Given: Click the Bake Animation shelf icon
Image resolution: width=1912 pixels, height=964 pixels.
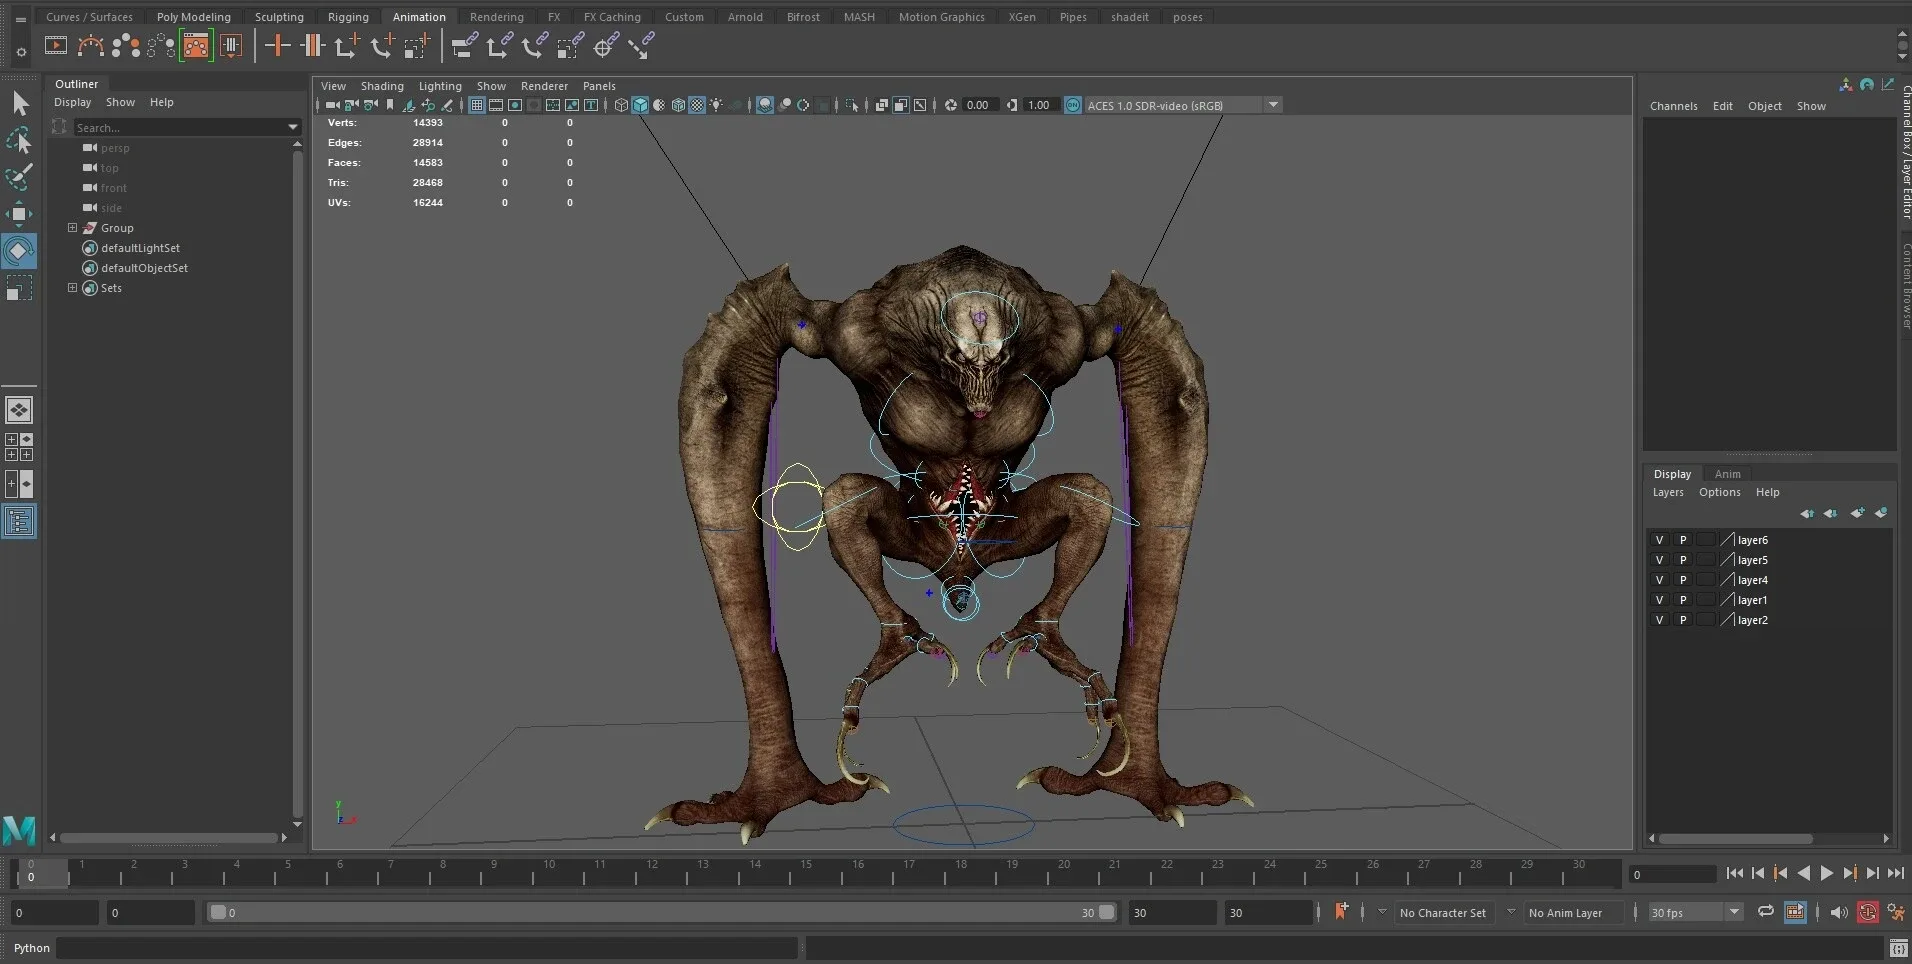Looking at the screenshot, I should 231,45.
